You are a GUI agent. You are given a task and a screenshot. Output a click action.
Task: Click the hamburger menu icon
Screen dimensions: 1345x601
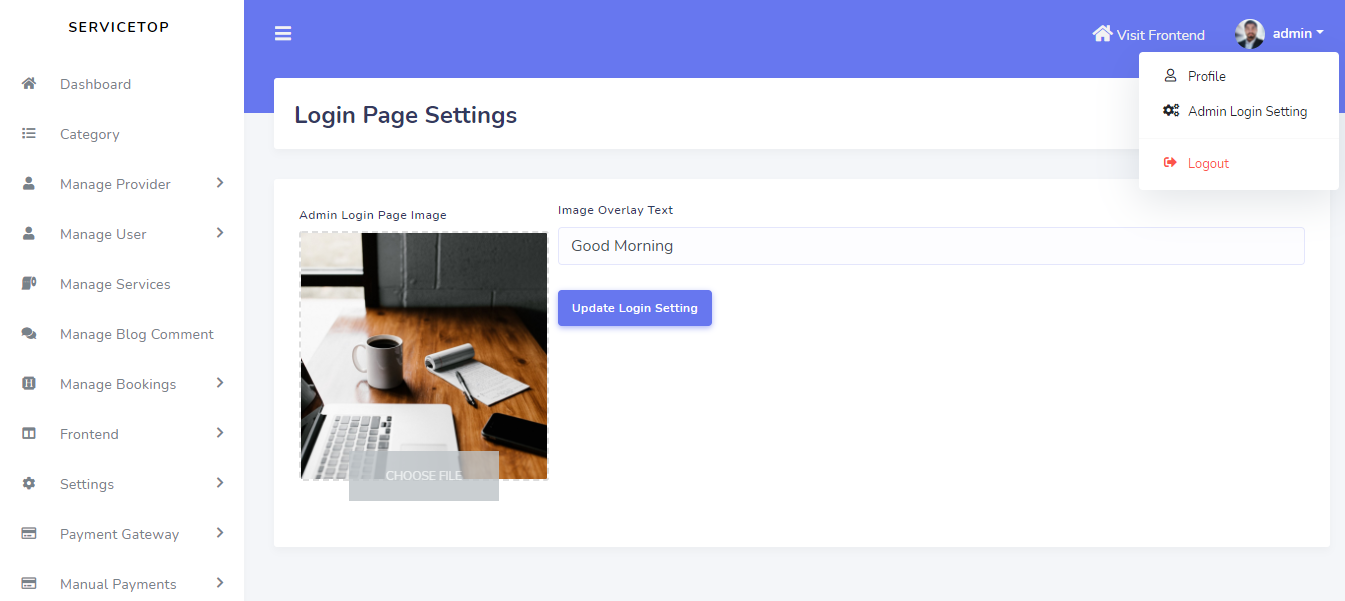(283, 33)
